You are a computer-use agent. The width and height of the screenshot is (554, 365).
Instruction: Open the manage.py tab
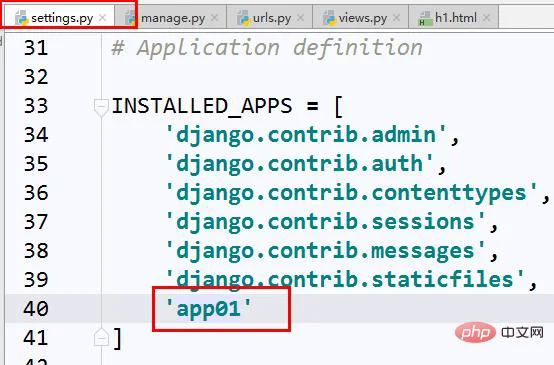point(170,18)
